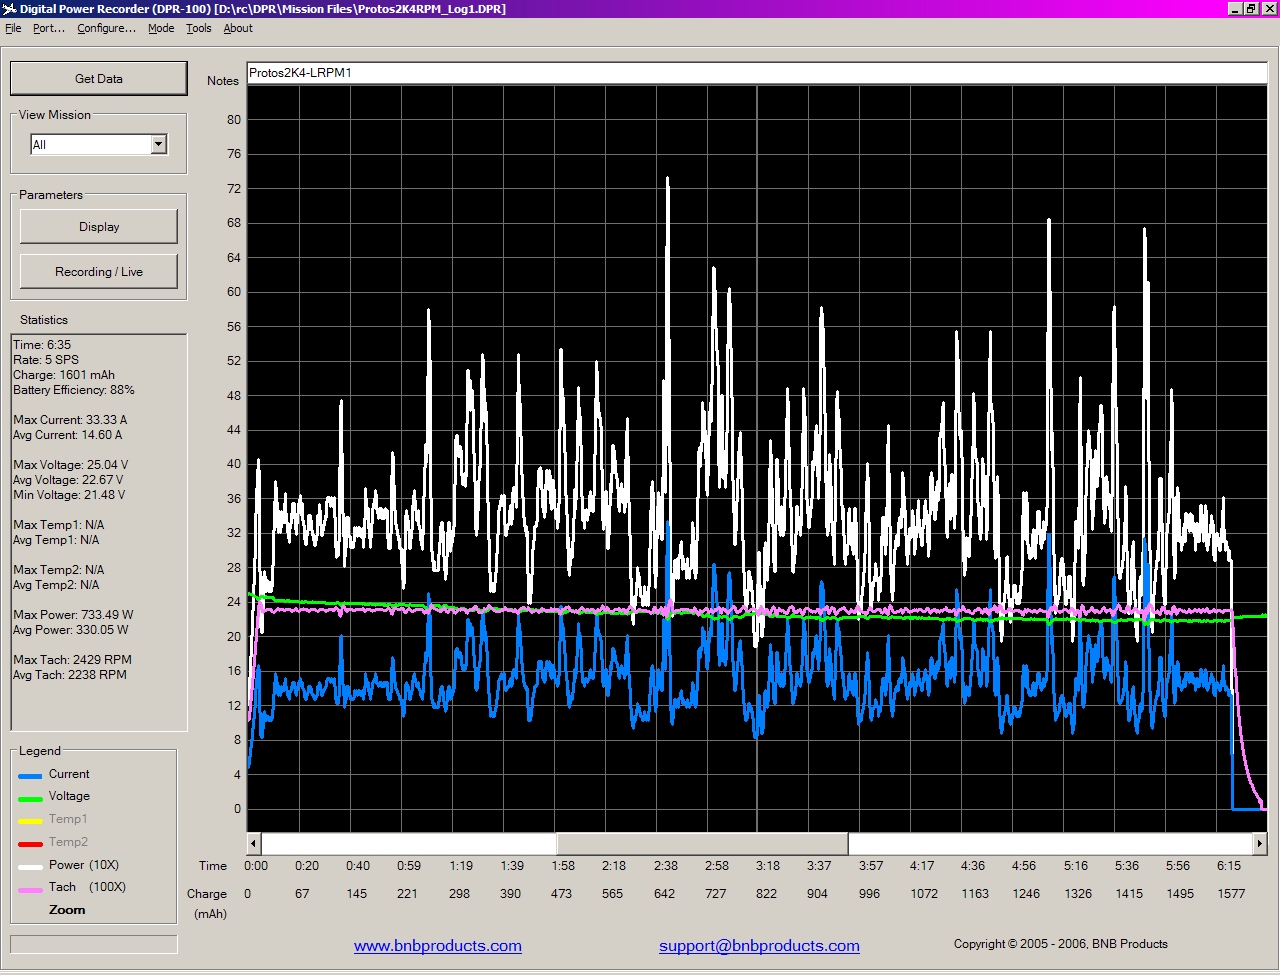
Task: Click the chart scrollbar right arrow
Action: 1259,844
